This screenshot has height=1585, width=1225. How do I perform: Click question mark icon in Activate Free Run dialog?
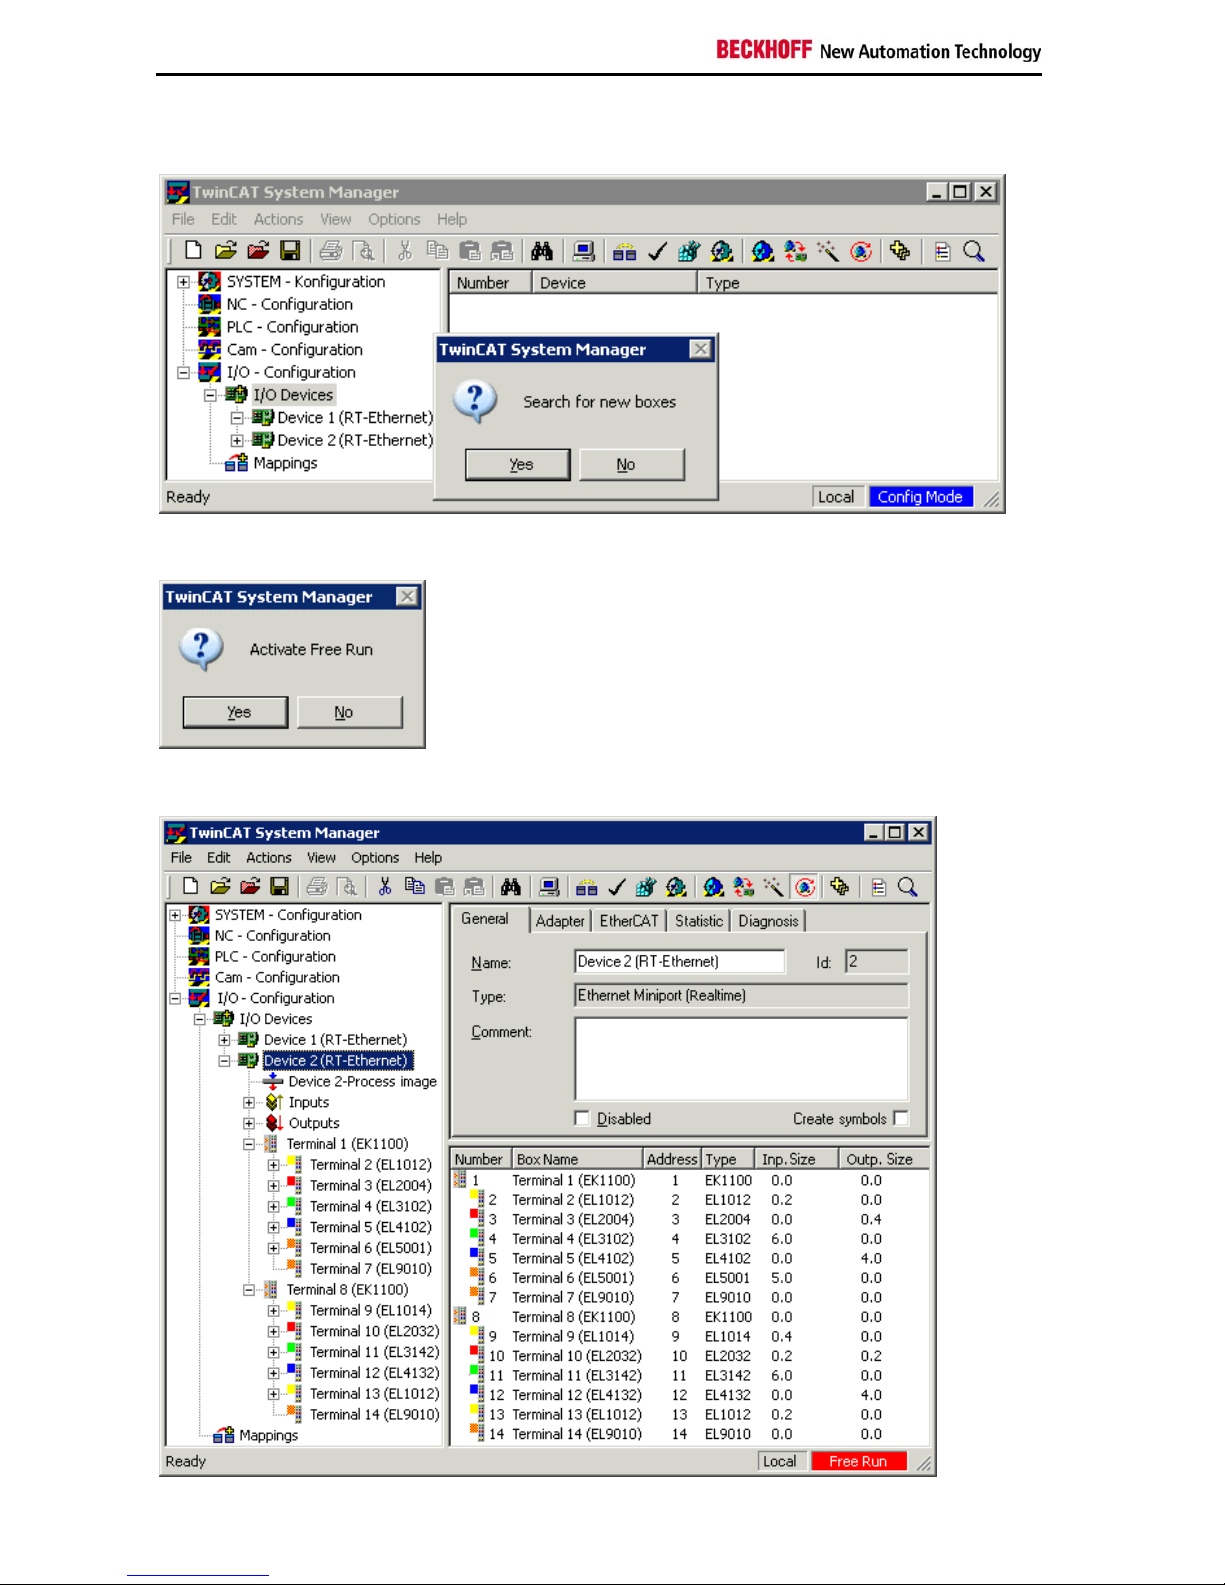202,649
